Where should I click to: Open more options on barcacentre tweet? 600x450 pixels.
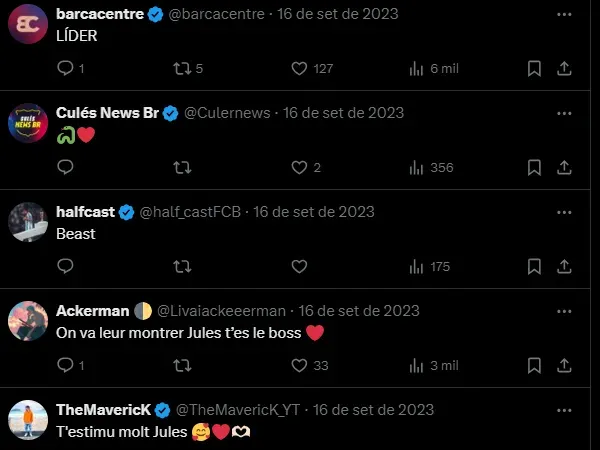564,14
